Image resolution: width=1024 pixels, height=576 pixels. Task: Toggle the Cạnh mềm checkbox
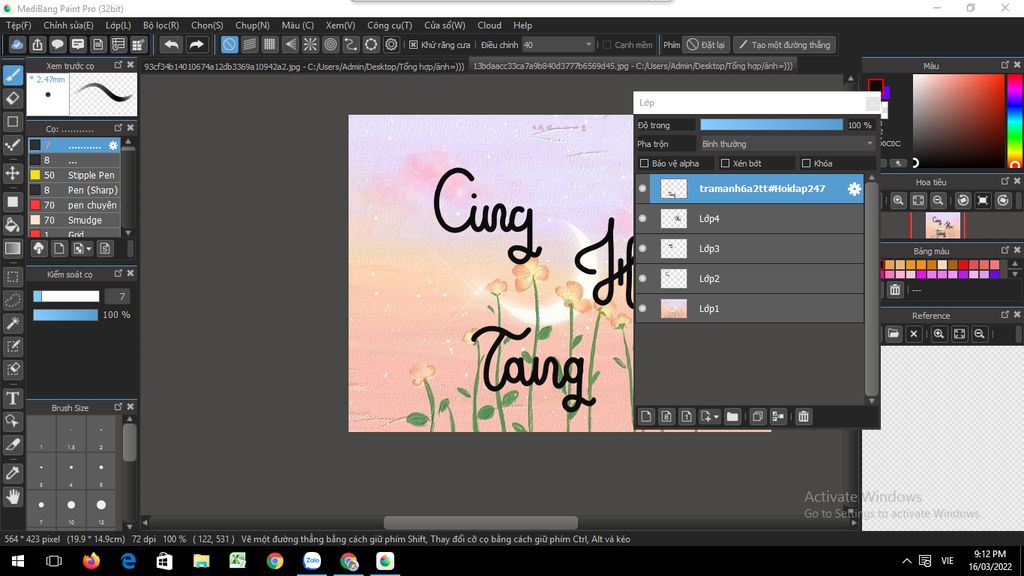[607, 45]
